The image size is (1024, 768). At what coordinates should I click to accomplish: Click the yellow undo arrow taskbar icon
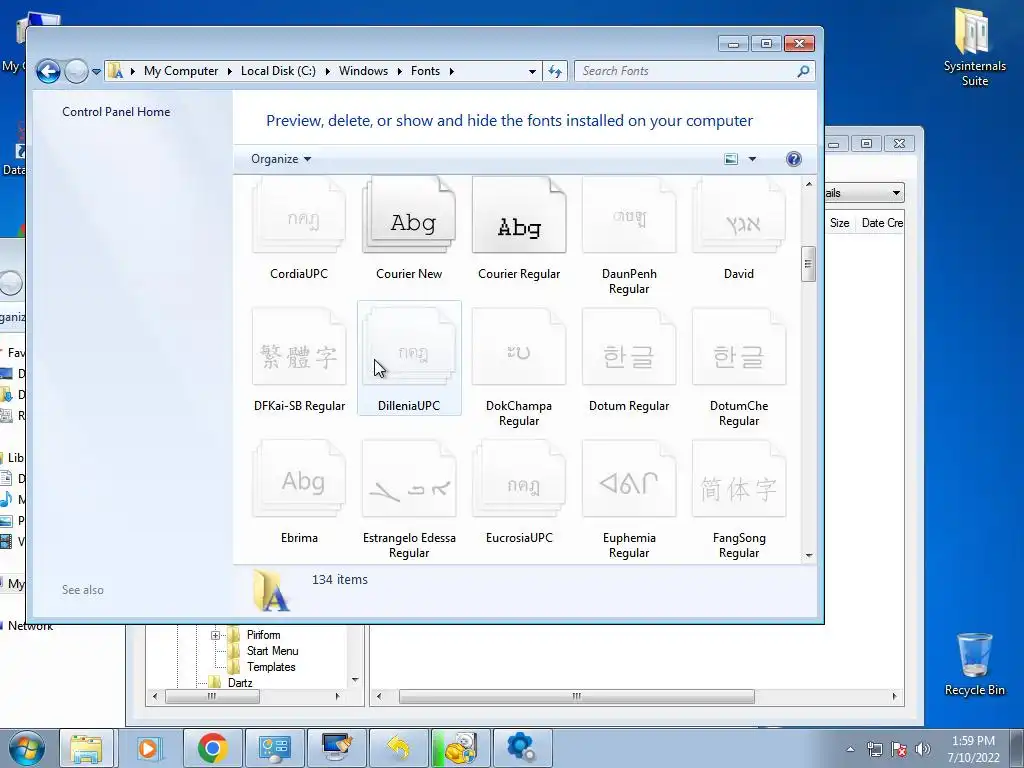tap(398, 748)
